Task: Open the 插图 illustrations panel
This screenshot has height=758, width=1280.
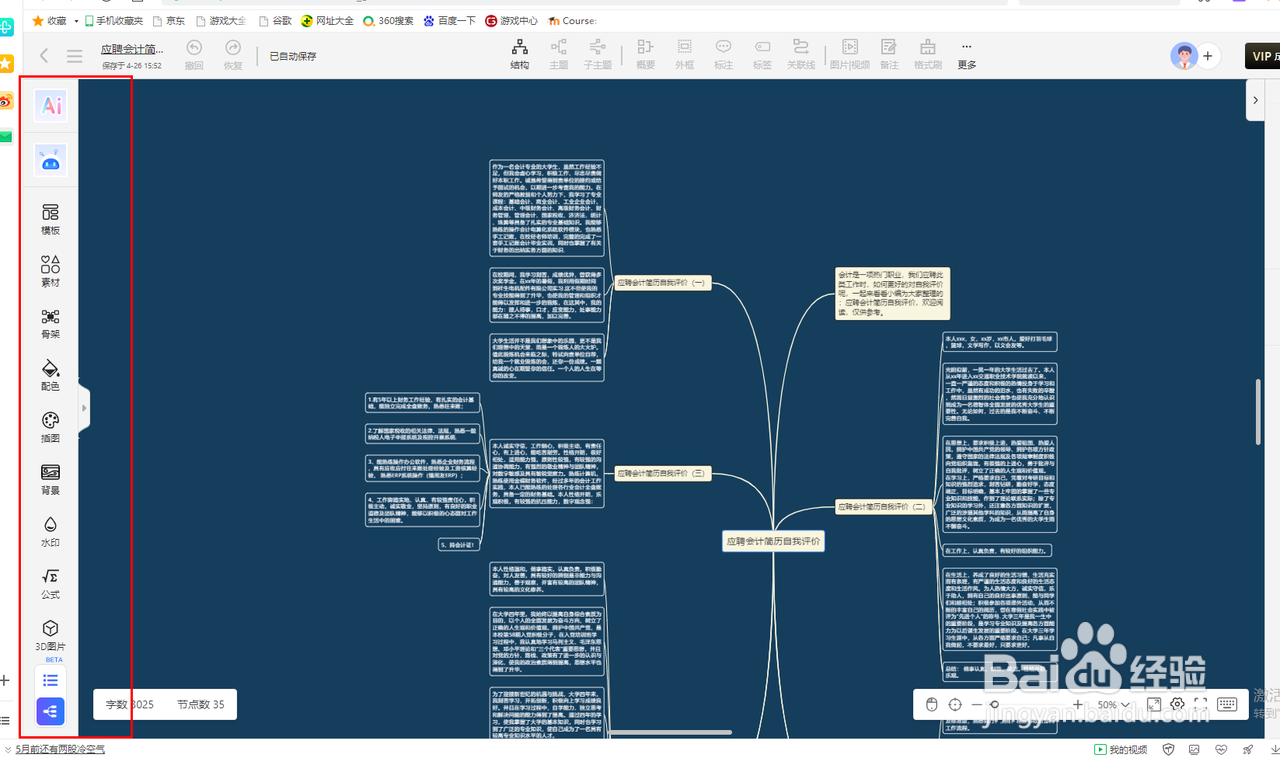Action: tap(50, 427)
